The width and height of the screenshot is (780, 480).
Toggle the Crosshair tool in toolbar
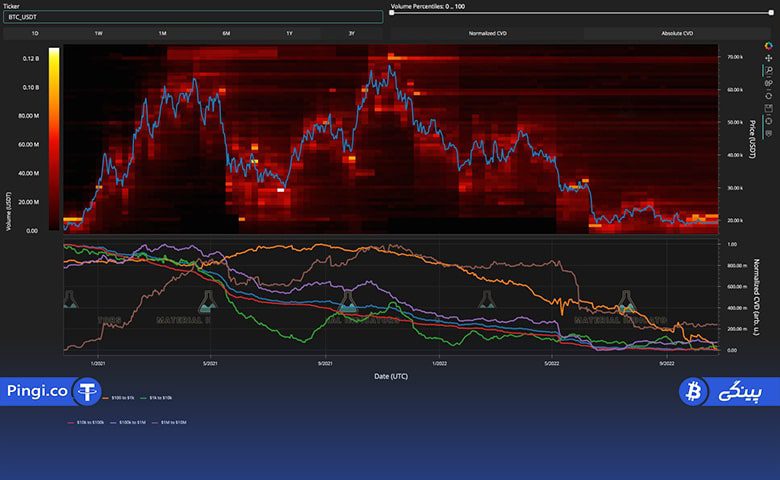(769, 121)
